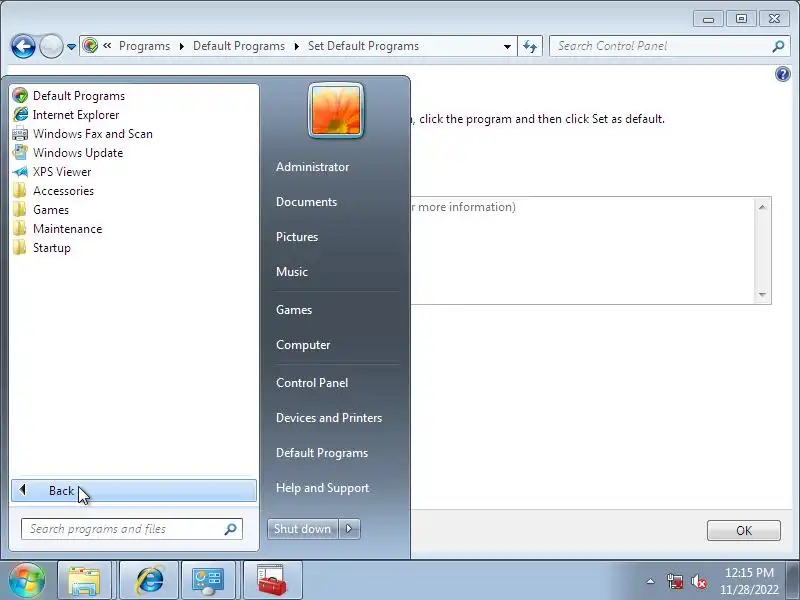This screenshot has height=600, width=800.
Task: Open Default Programs in Start menu right pane
Action: tap(321, 453)
